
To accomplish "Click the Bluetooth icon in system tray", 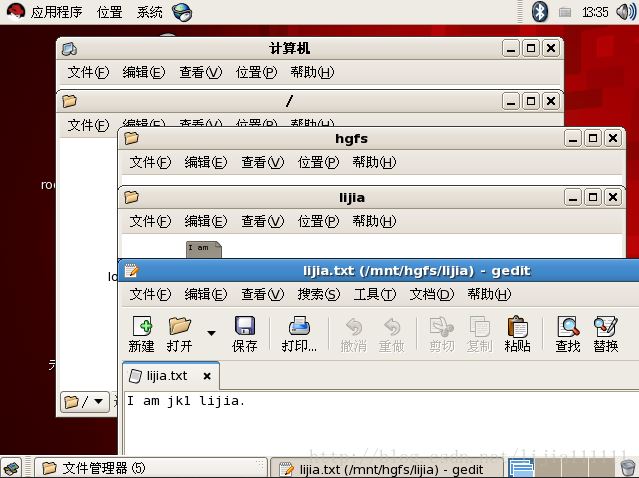I will pyautogui.click(x=539, y=12).
